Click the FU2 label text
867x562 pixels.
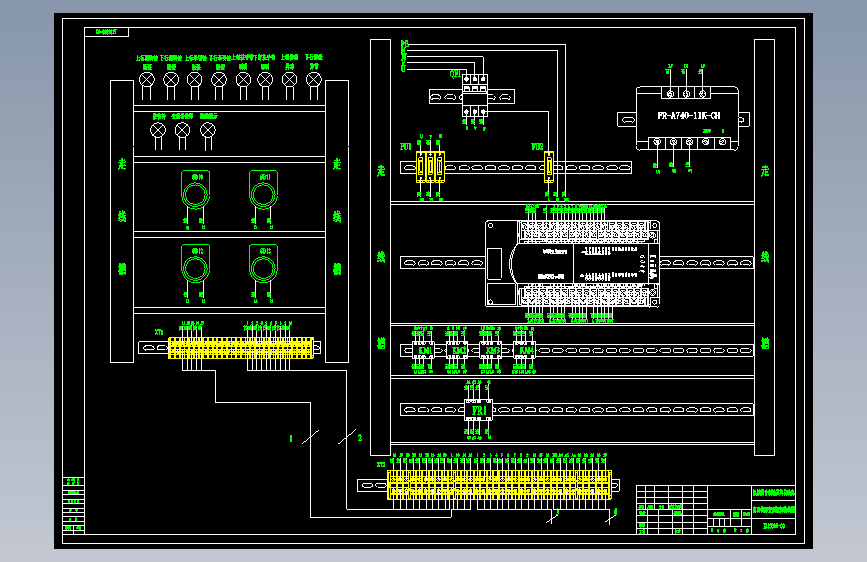click(x=537, y=147)
